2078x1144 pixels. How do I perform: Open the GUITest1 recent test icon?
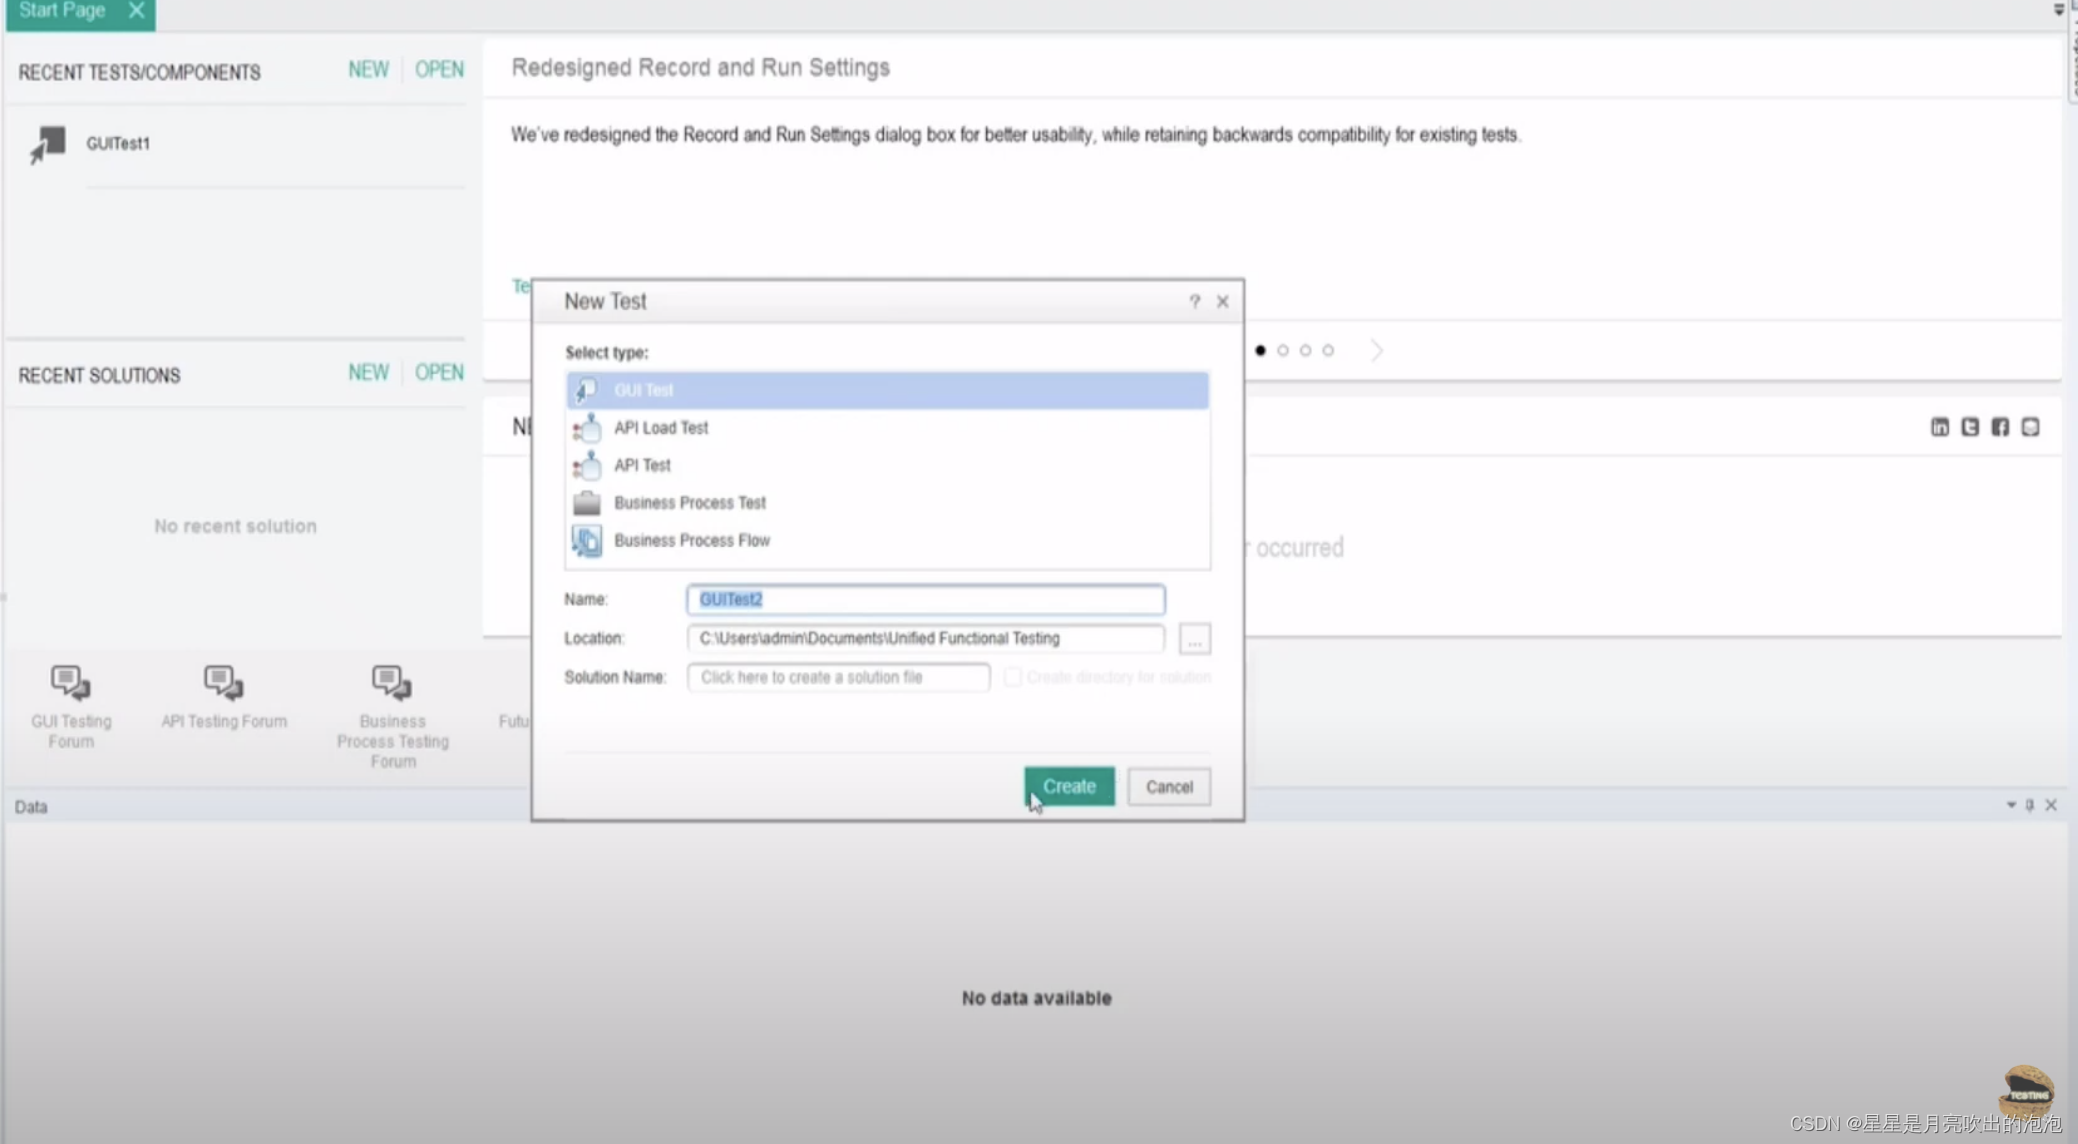point(47,145)
